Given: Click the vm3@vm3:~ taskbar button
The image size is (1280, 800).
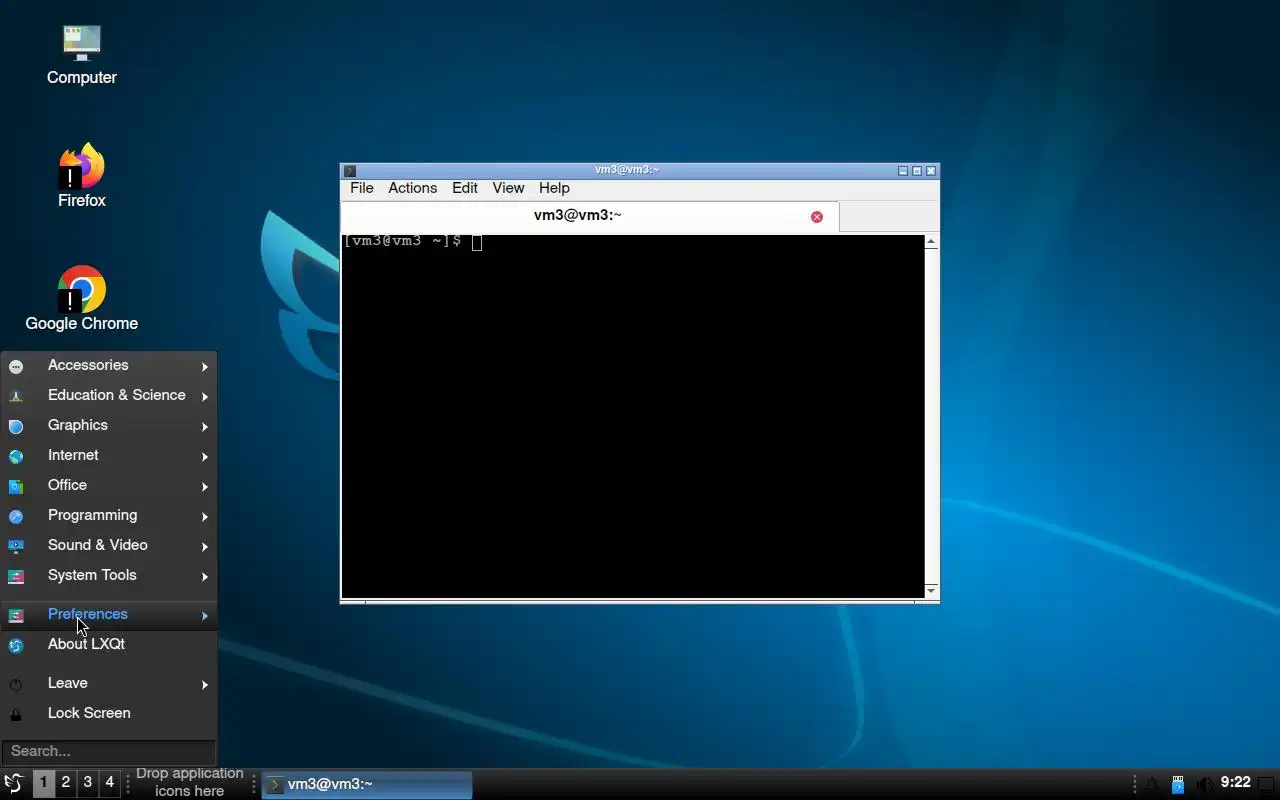Looking at the screenshot, I should click(367, 785).
